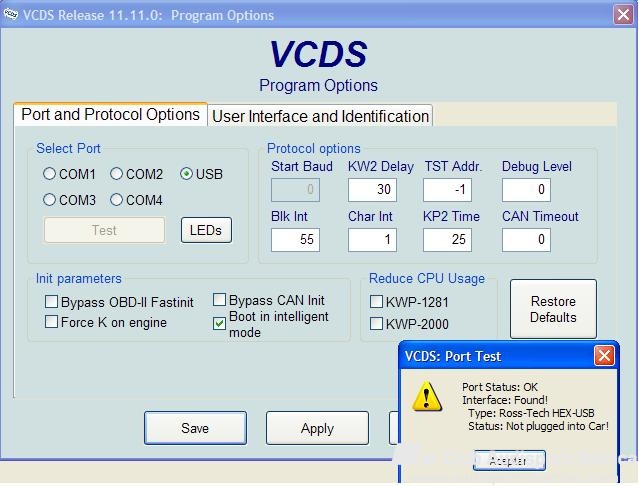639x486 pixels.
Task: Click 'Type: Ross-Tech HEX-USB' text
Action: coord(531,413)
